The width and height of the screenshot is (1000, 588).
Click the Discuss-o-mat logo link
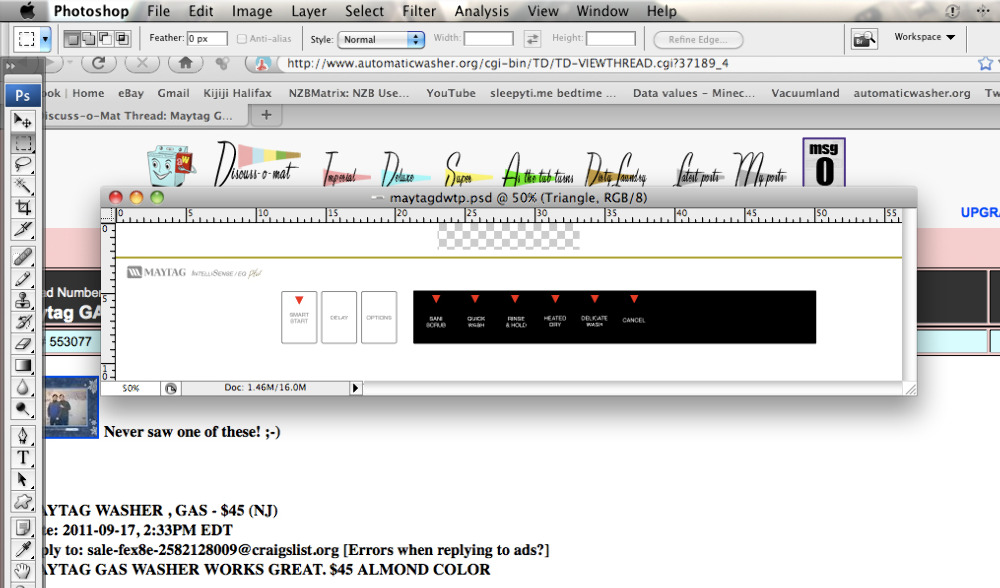click(x=256, y=164)
